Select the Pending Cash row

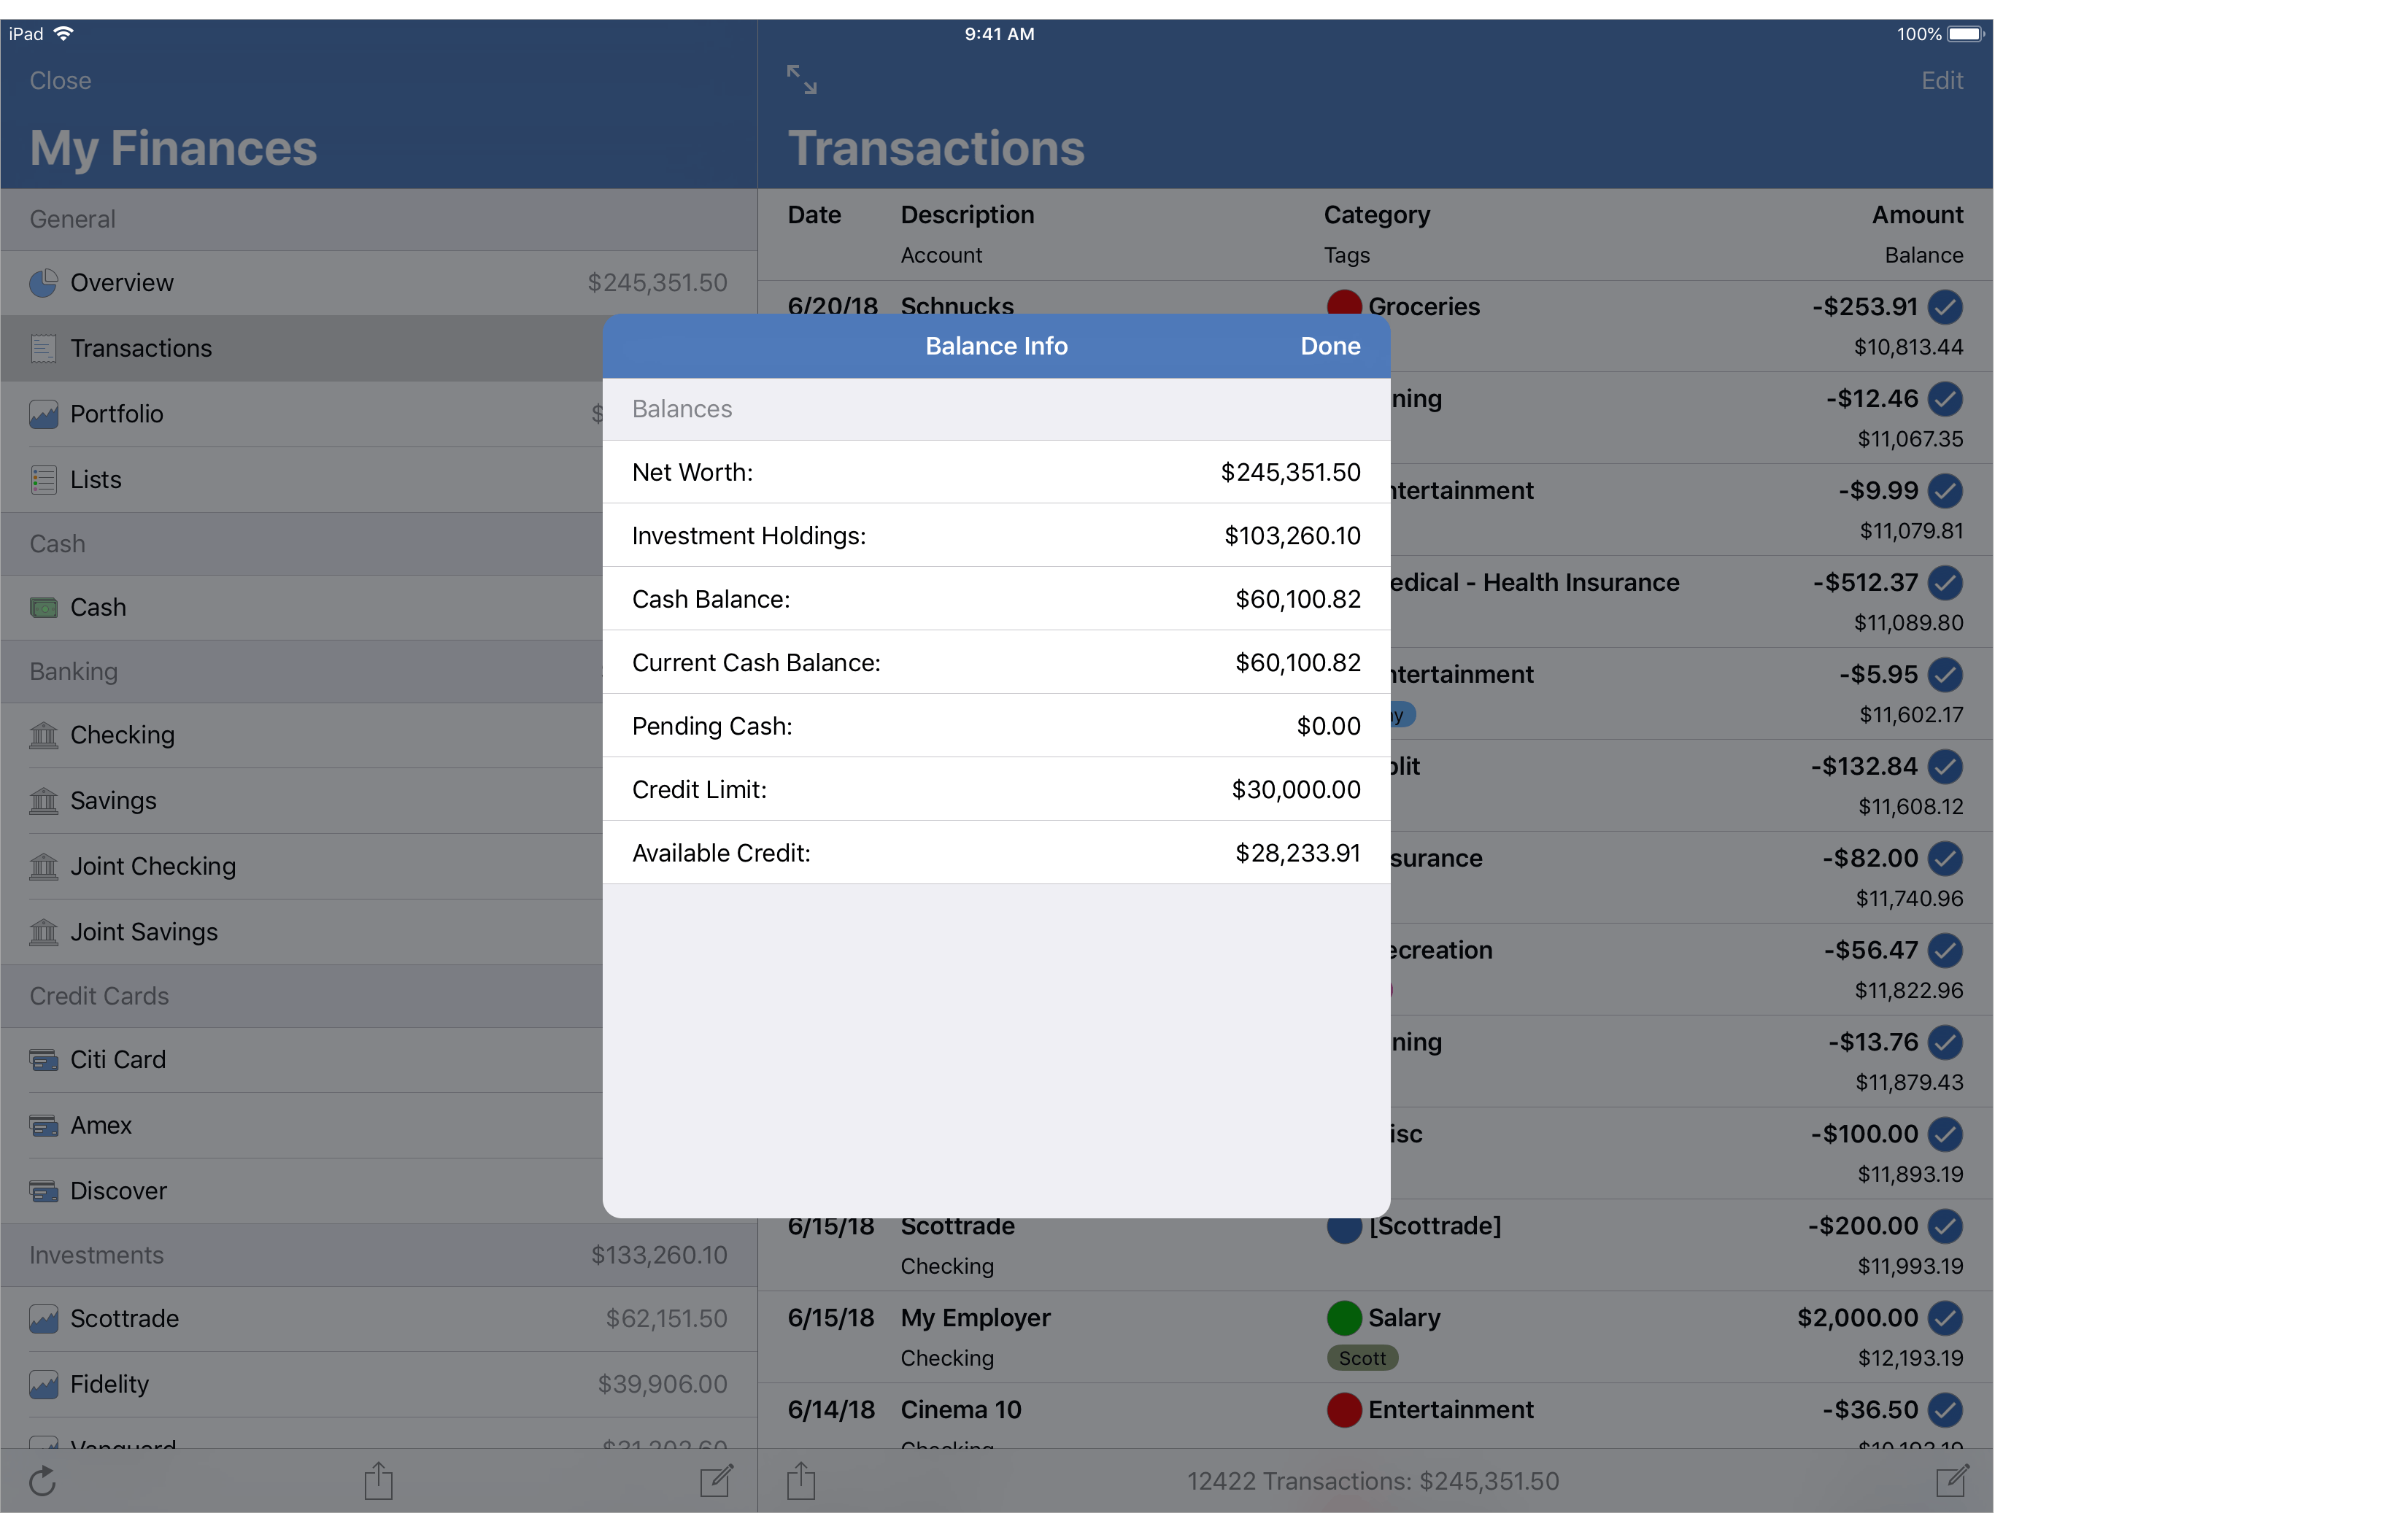click(x=996, y=726)
